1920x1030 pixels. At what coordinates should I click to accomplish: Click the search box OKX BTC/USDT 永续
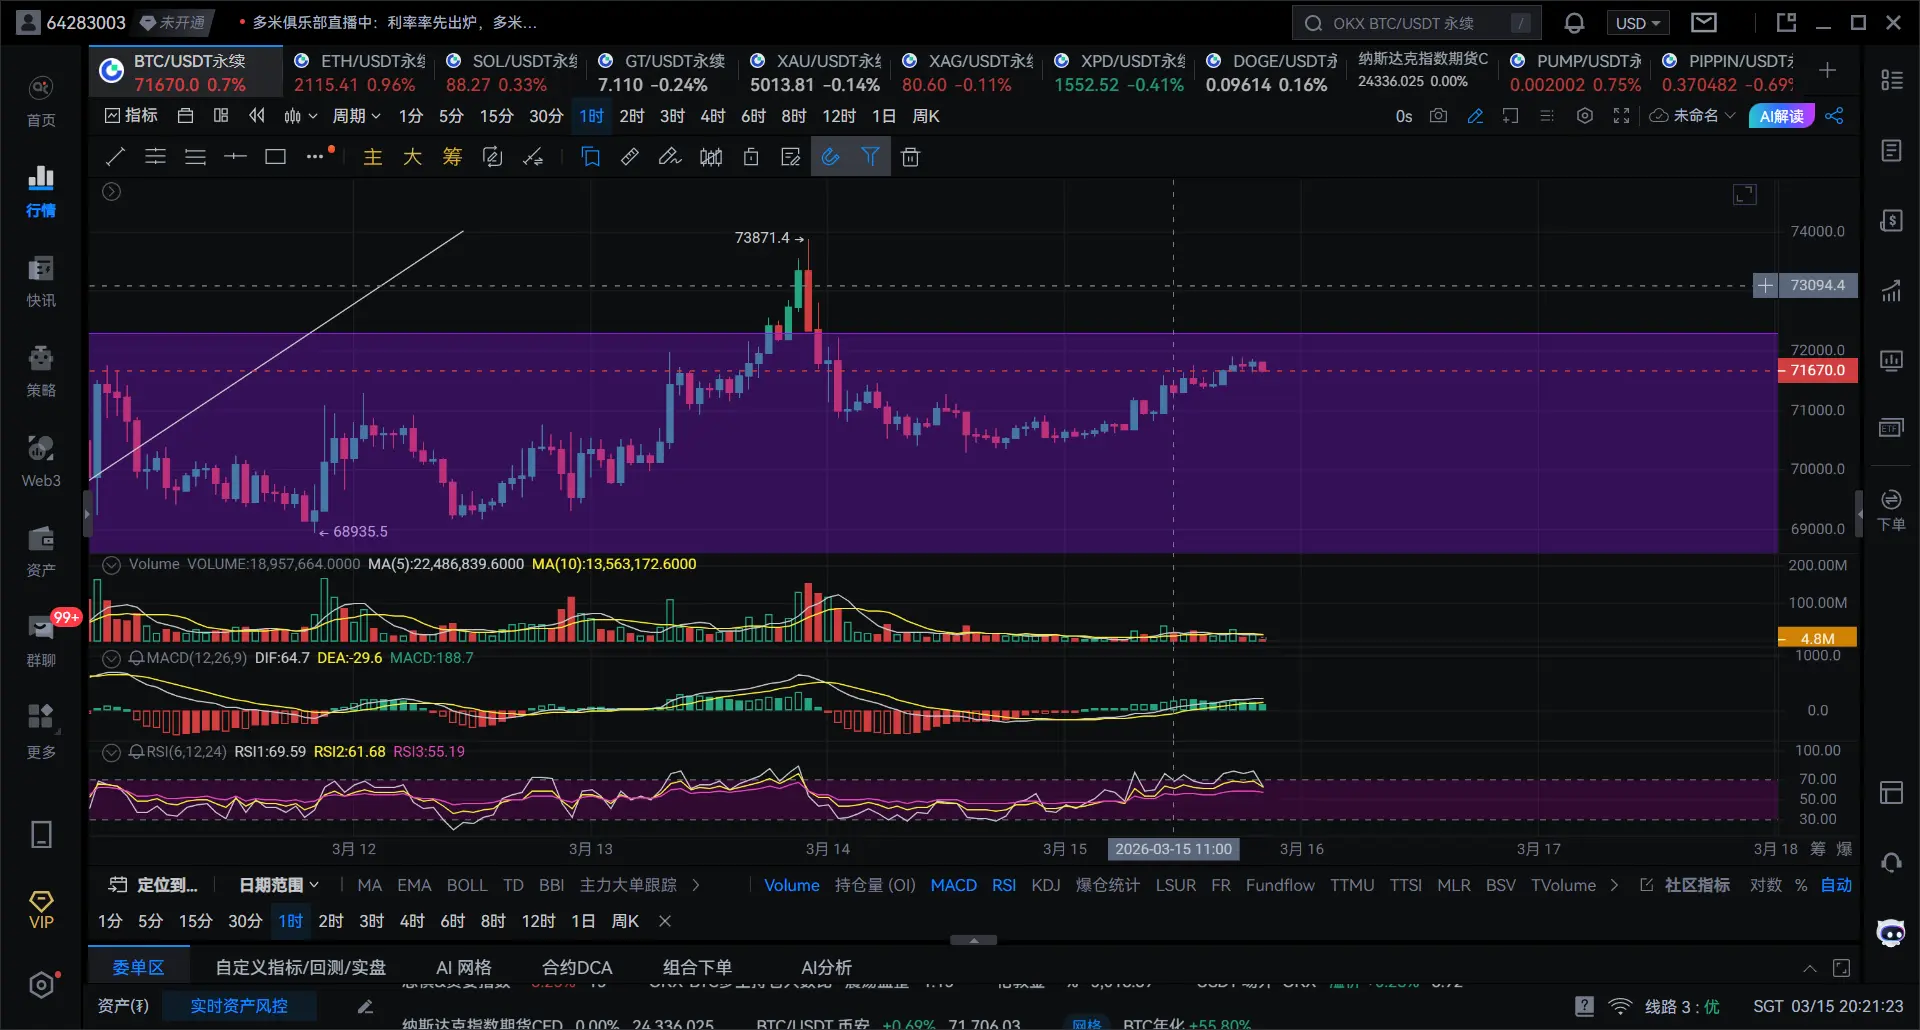[1417, 23]
